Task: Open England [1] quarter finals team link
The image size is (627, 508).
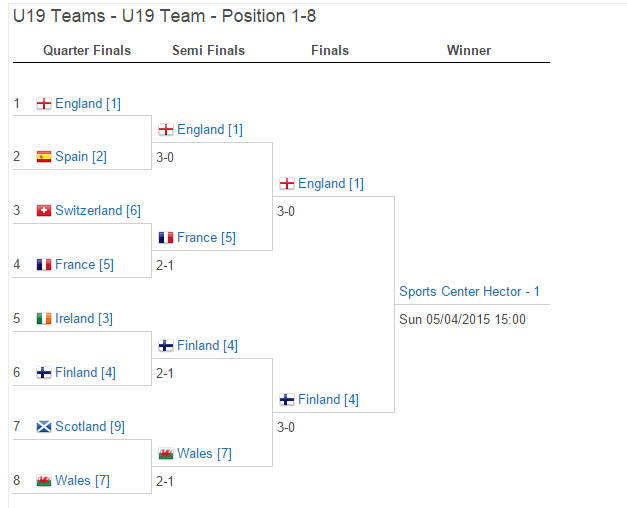Action: (x=88, y=104)
